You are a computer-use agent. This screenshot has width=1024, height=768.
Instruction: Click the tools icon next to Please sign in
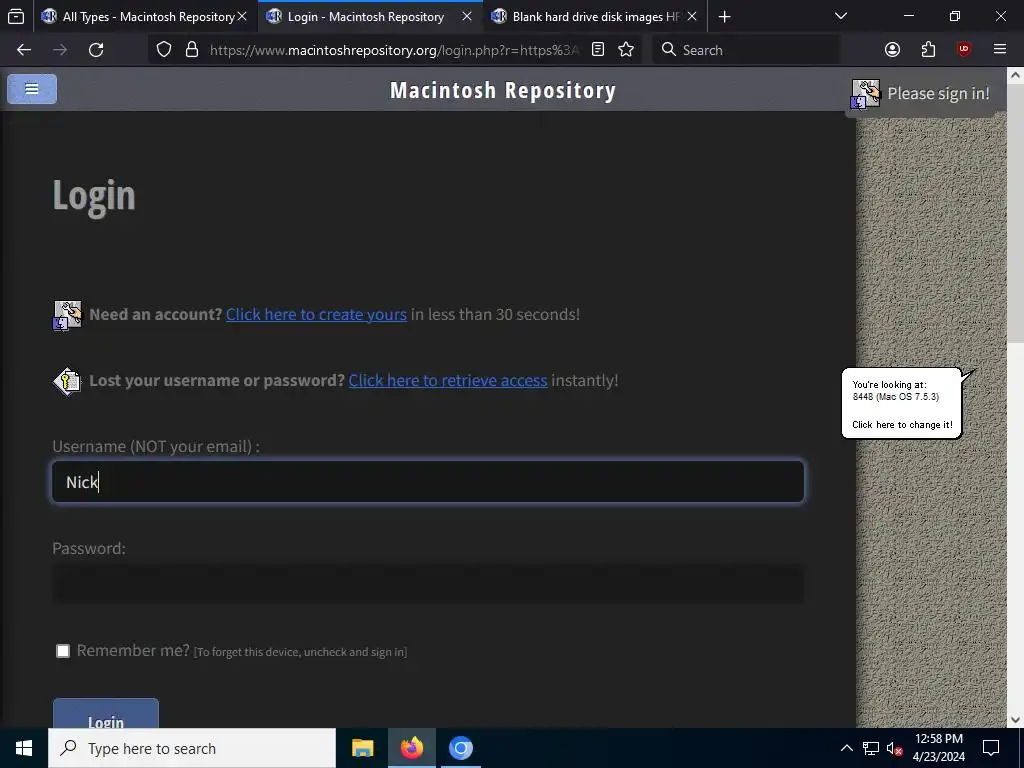(x=866, y=94)
